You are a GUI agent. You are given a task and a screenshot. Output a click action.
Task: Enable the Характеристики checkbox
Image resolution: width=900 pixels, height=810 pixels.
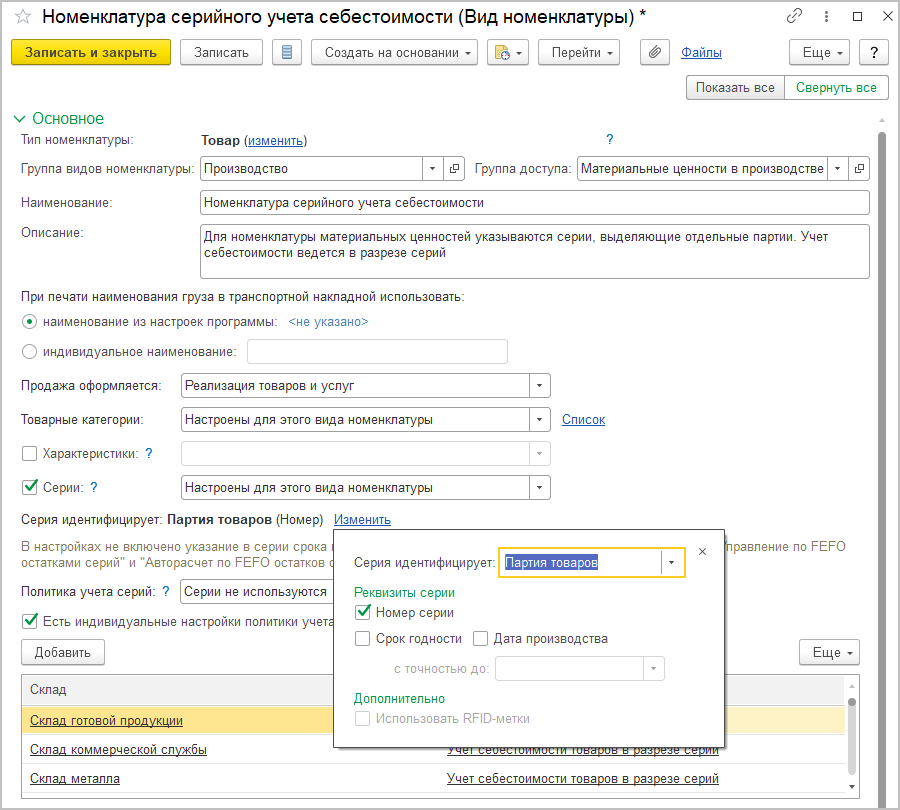30,453
